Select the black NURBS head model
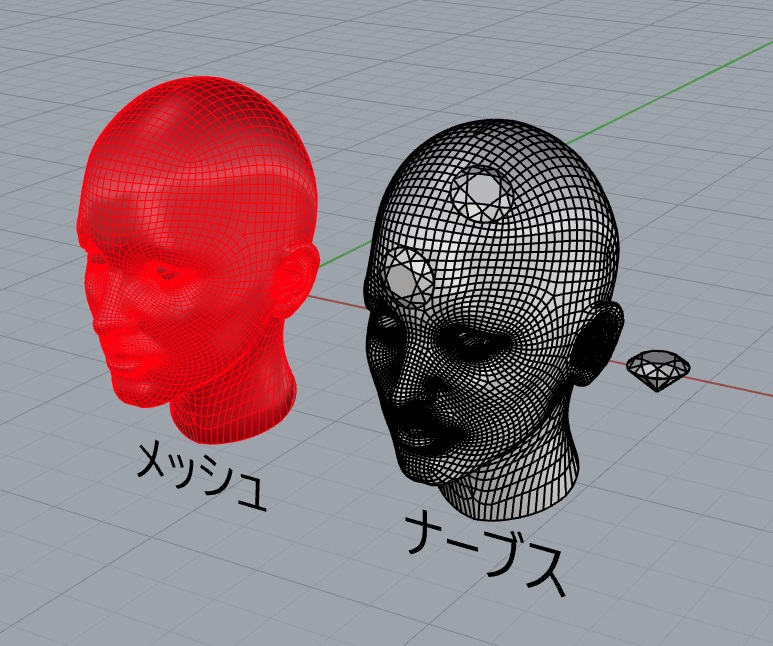The width and height of the screenshot is (773, 646). (x=493, y=321)
